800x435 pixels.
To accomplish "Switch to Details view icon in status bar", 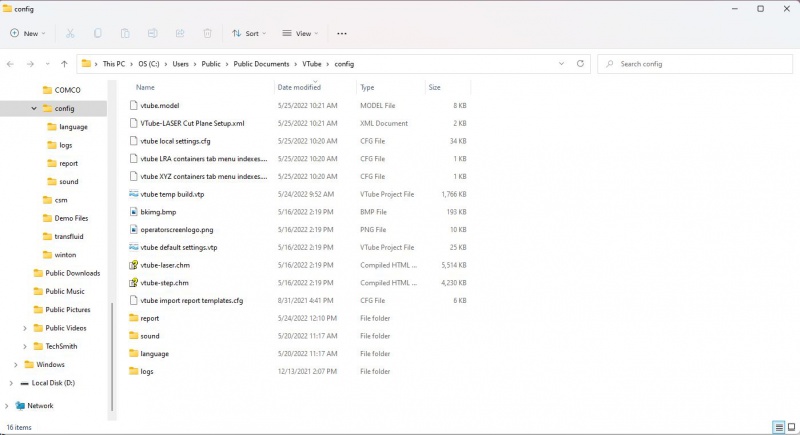I will pos(779,427).
